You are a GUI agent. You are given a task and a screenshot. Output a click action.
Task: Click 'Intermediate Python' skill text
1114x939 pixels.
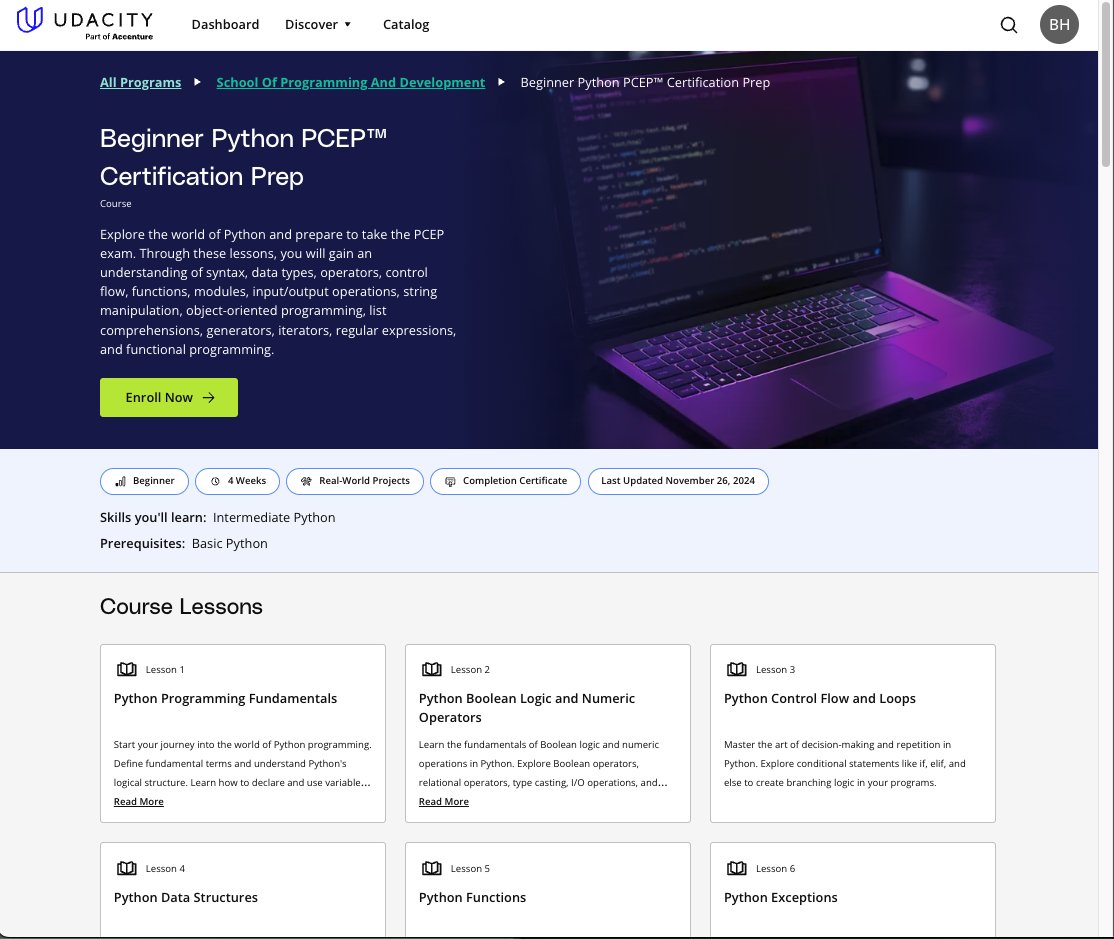click(274, 518)
